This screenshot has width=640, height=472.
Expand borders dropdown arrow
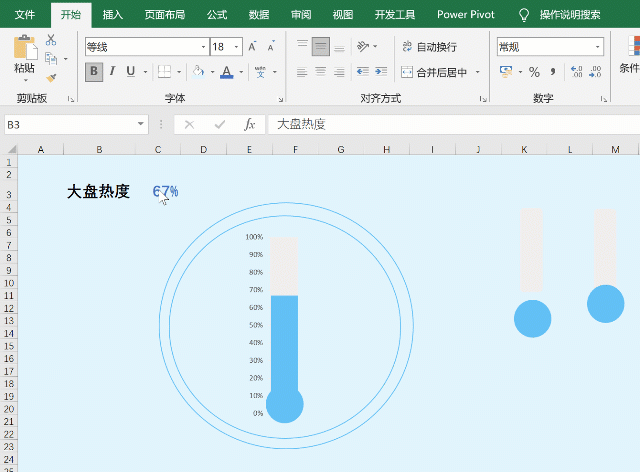[x=179, y=72]
